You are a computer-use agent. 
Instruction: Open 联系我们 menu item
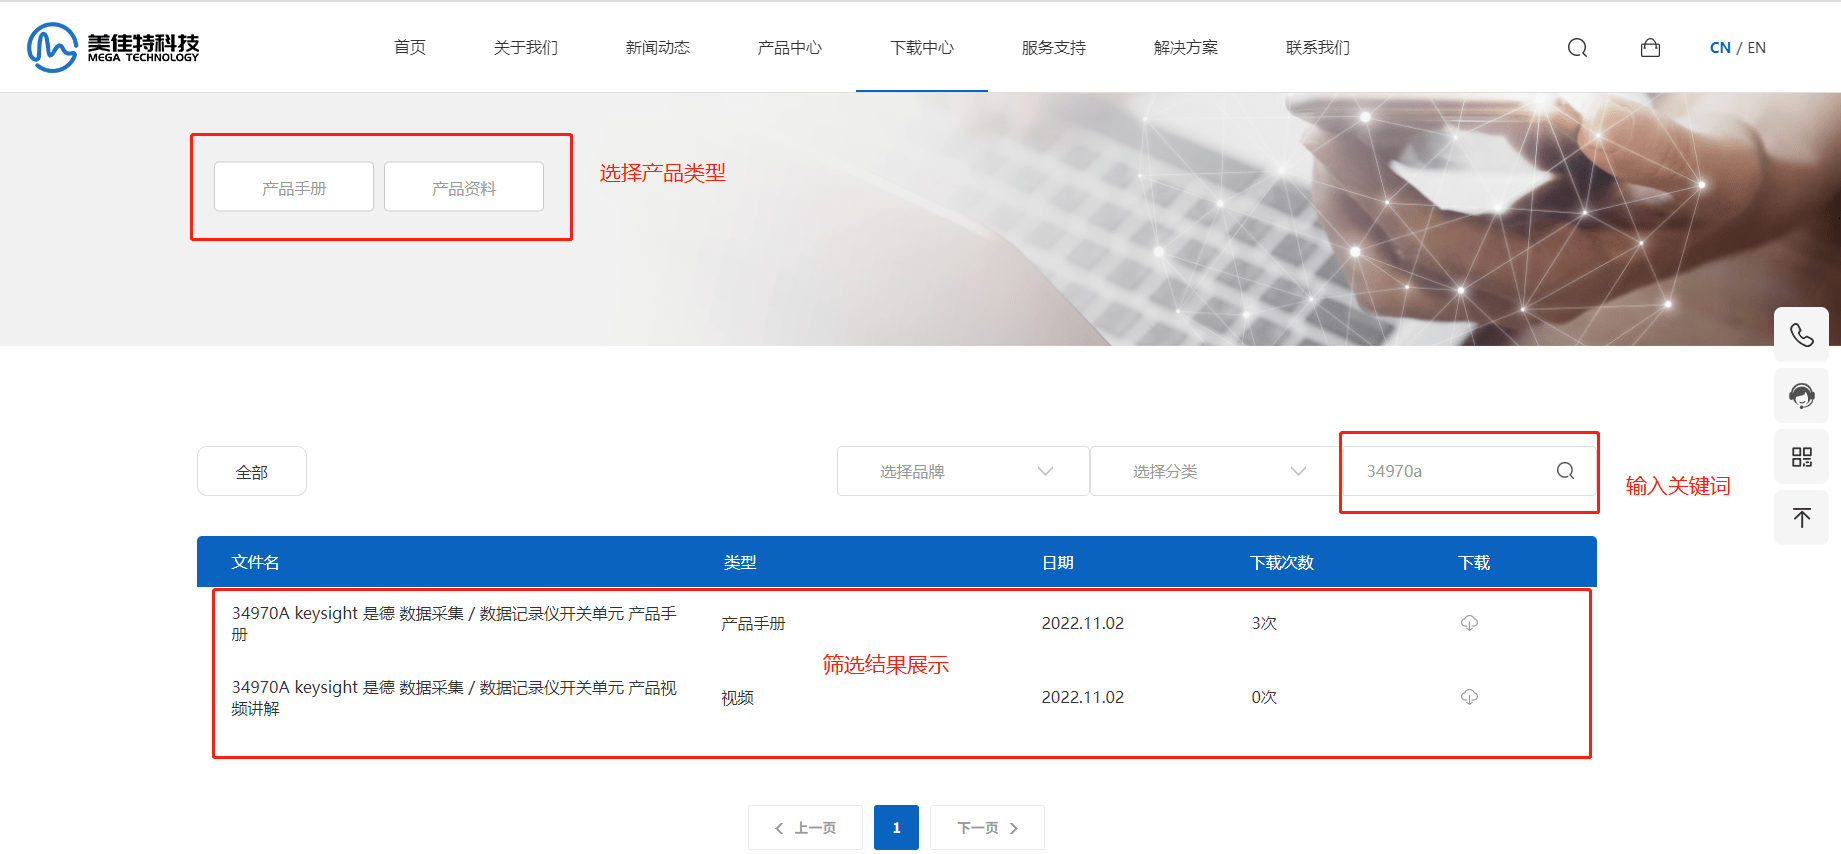click(x=1317, y=47)
